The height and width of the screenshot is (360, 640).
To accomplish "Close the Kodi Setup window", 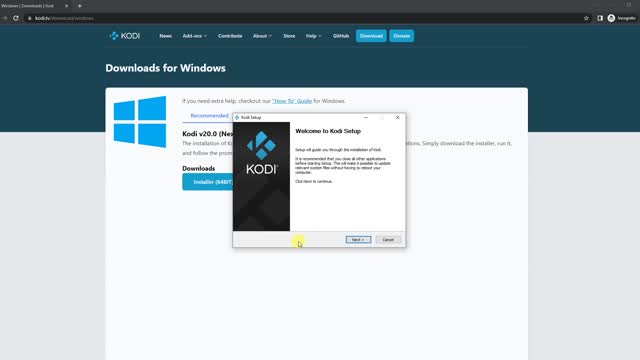I will pyautogui.click(x=398, y=118).
